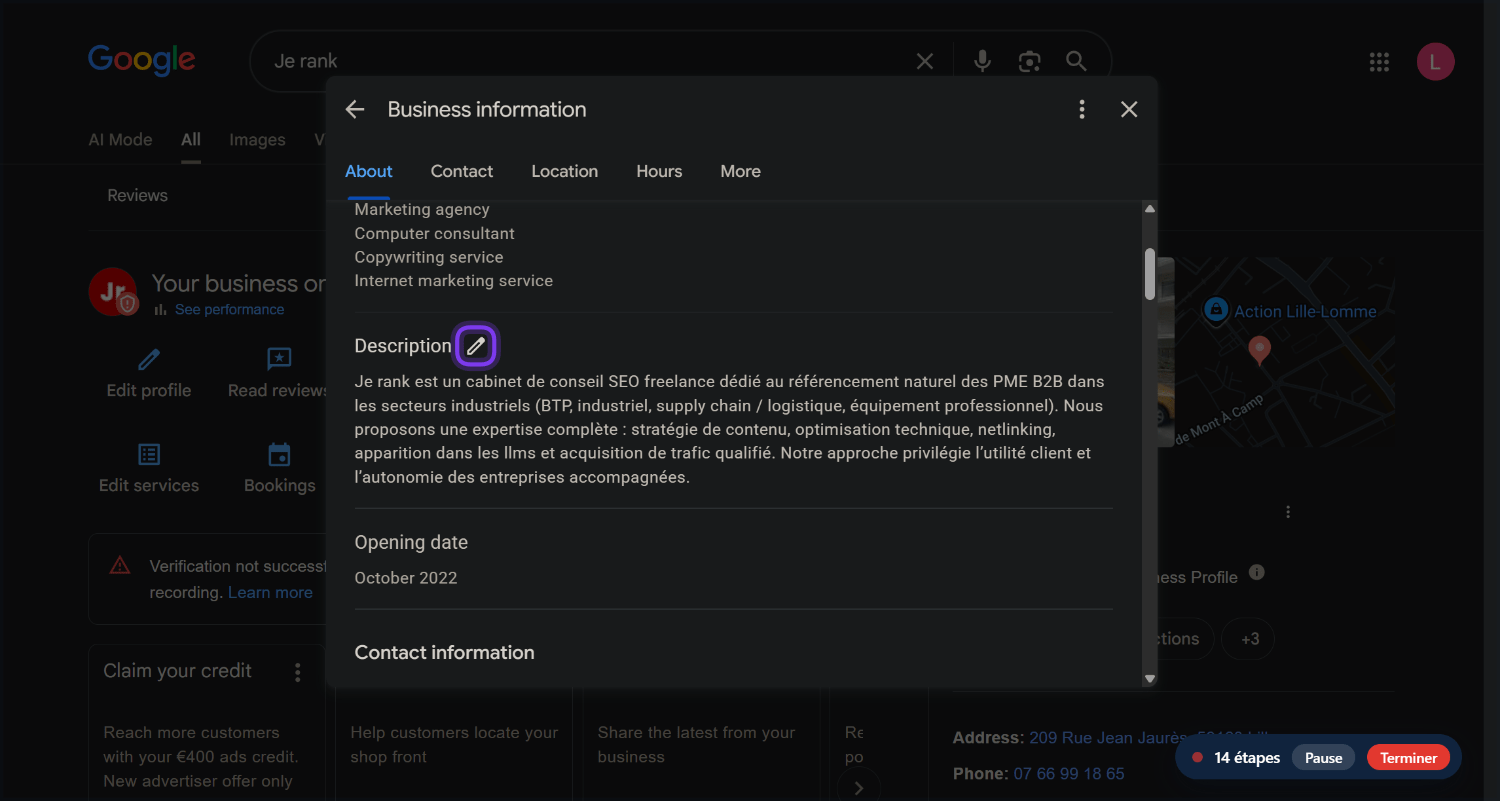Screen dimensions: 1500x801
Task: Open the See performance link
Action: point(229,310)
